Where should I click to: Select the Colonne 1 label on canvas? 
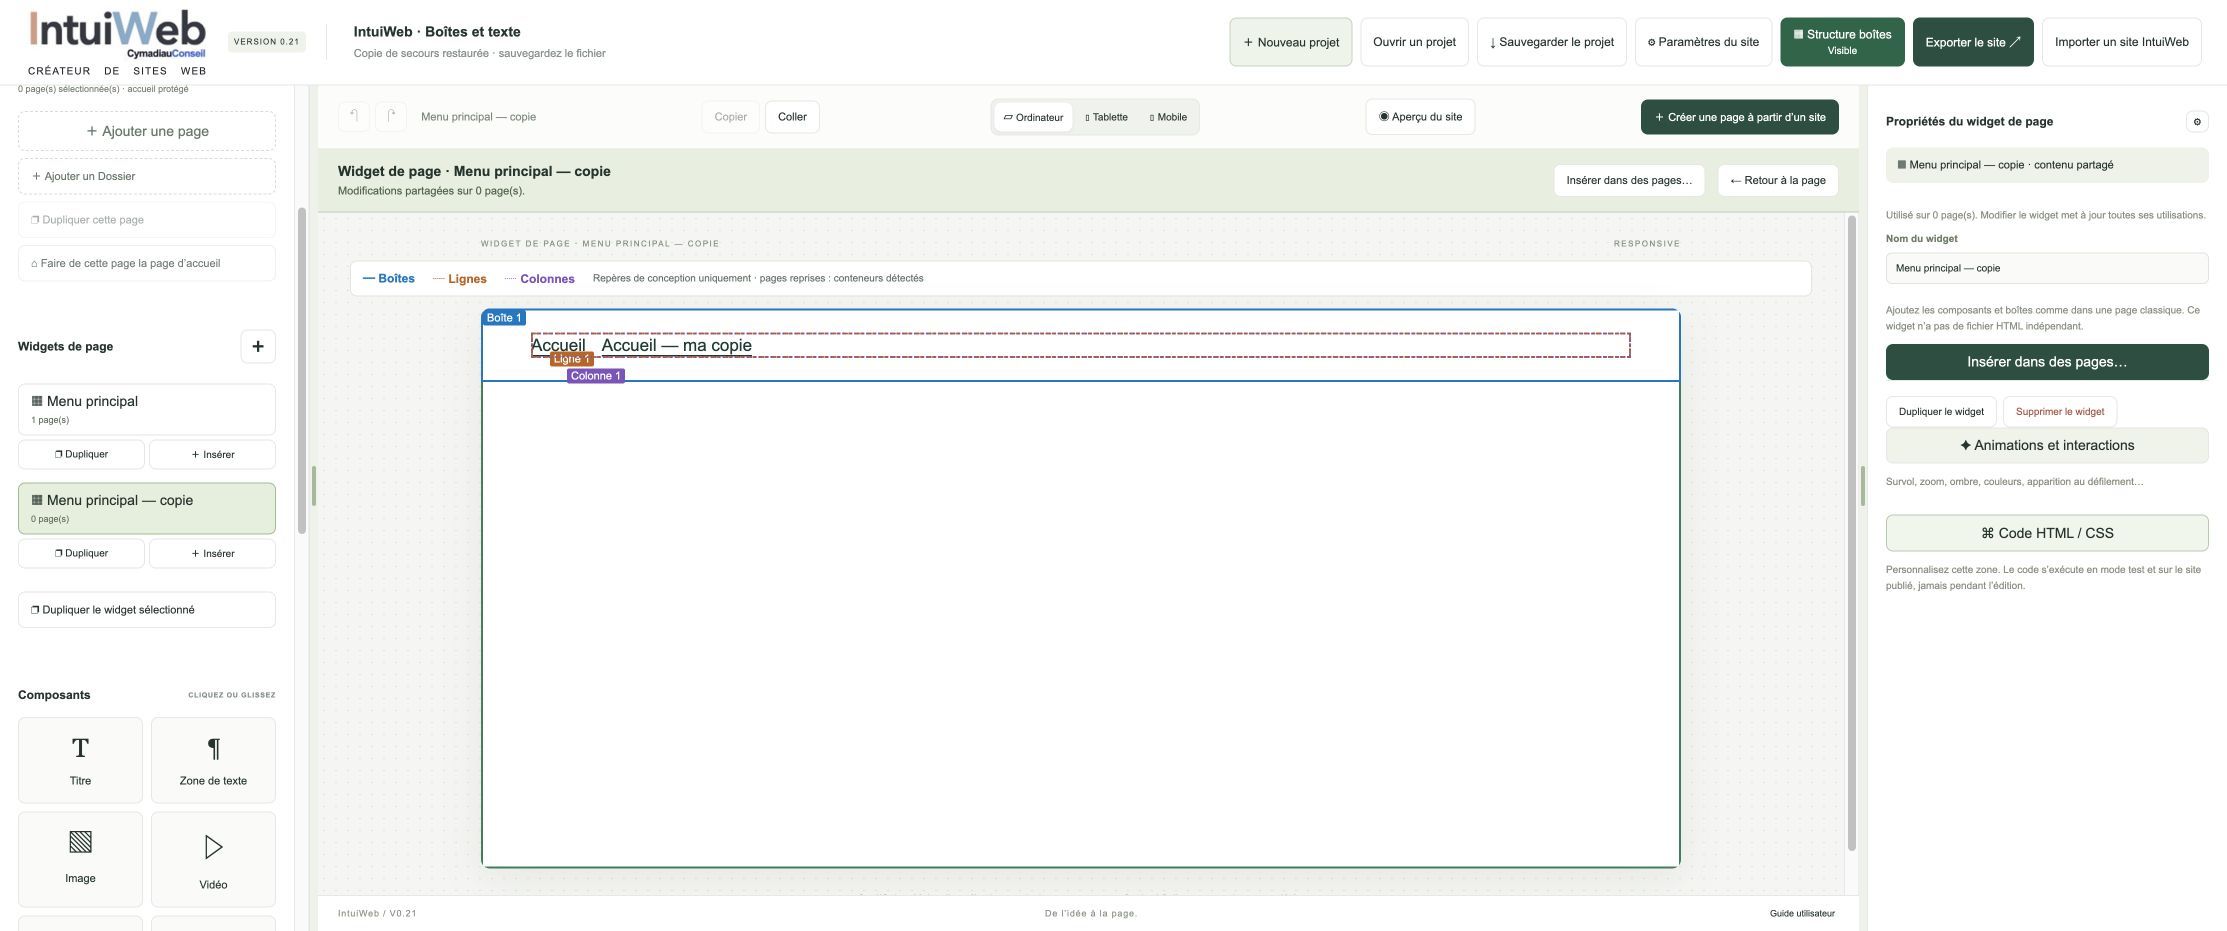pos(596,376)
